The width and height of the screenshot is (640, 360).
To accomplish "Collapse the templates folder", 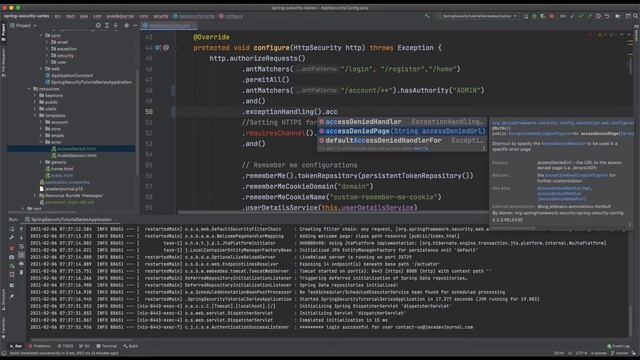I will tap(35, 116).
